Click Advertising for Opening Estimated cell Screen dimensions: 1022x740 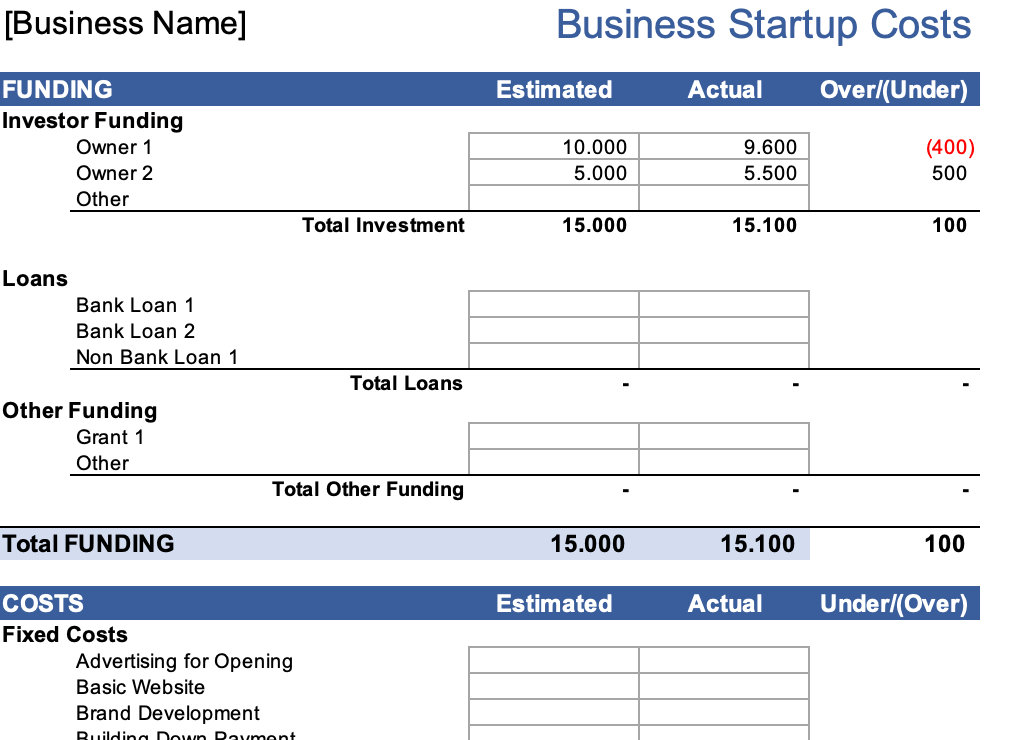click(x=553, y=661)
